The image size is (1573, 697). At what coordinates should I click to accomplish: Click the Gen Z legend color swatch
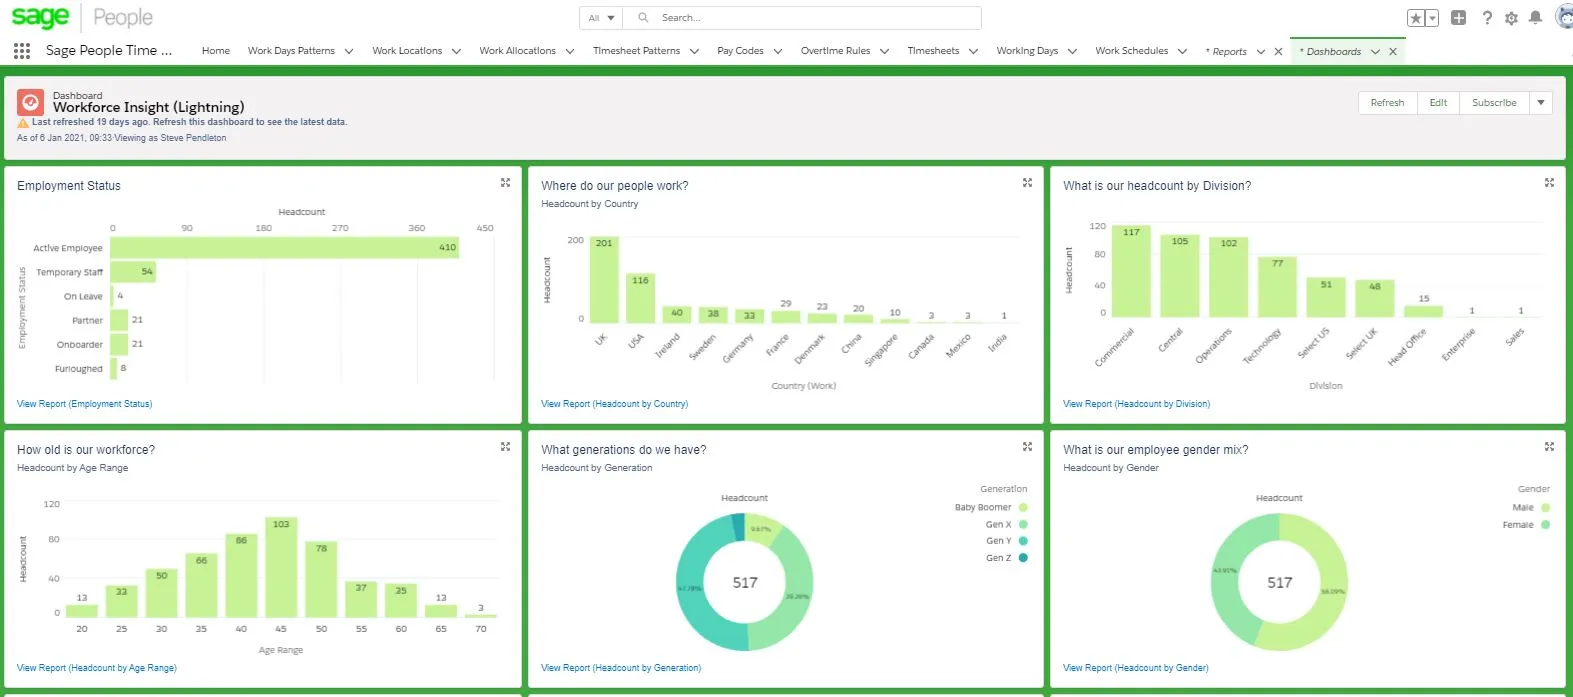pyautogui.click(x=1023, y=558)
